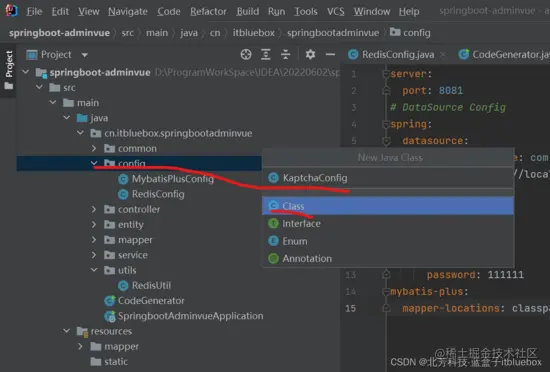Click the controller package folder icon
550x372 pixels.
click(109, 209)
